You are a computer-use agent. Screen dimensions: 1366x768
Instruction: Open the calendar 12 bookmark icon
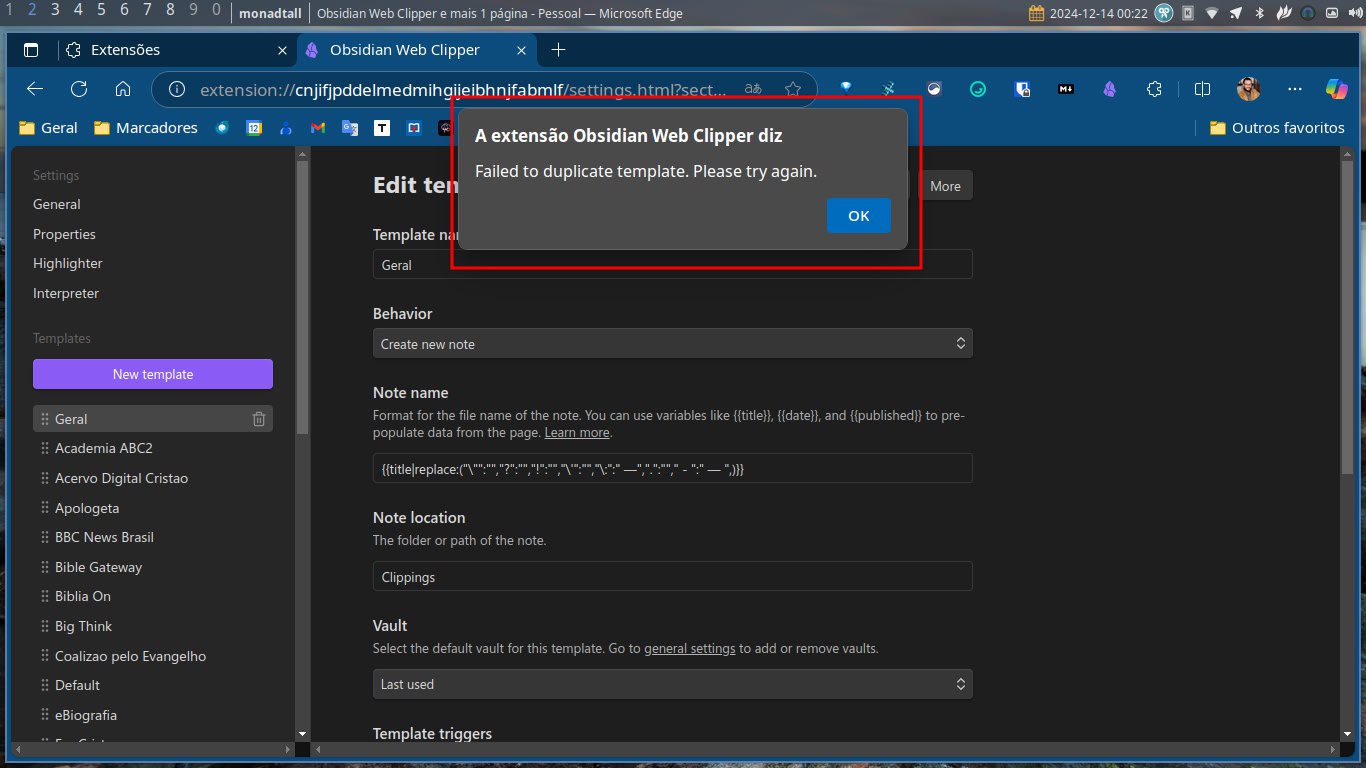coord(254,128)
